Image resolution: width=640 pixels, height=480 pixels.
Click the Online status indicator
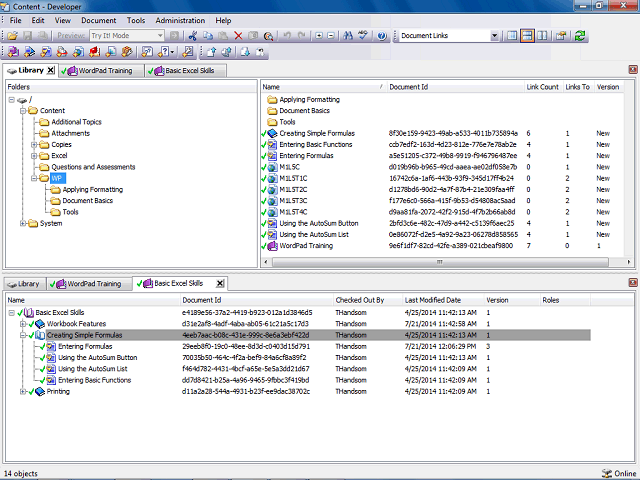619,473
